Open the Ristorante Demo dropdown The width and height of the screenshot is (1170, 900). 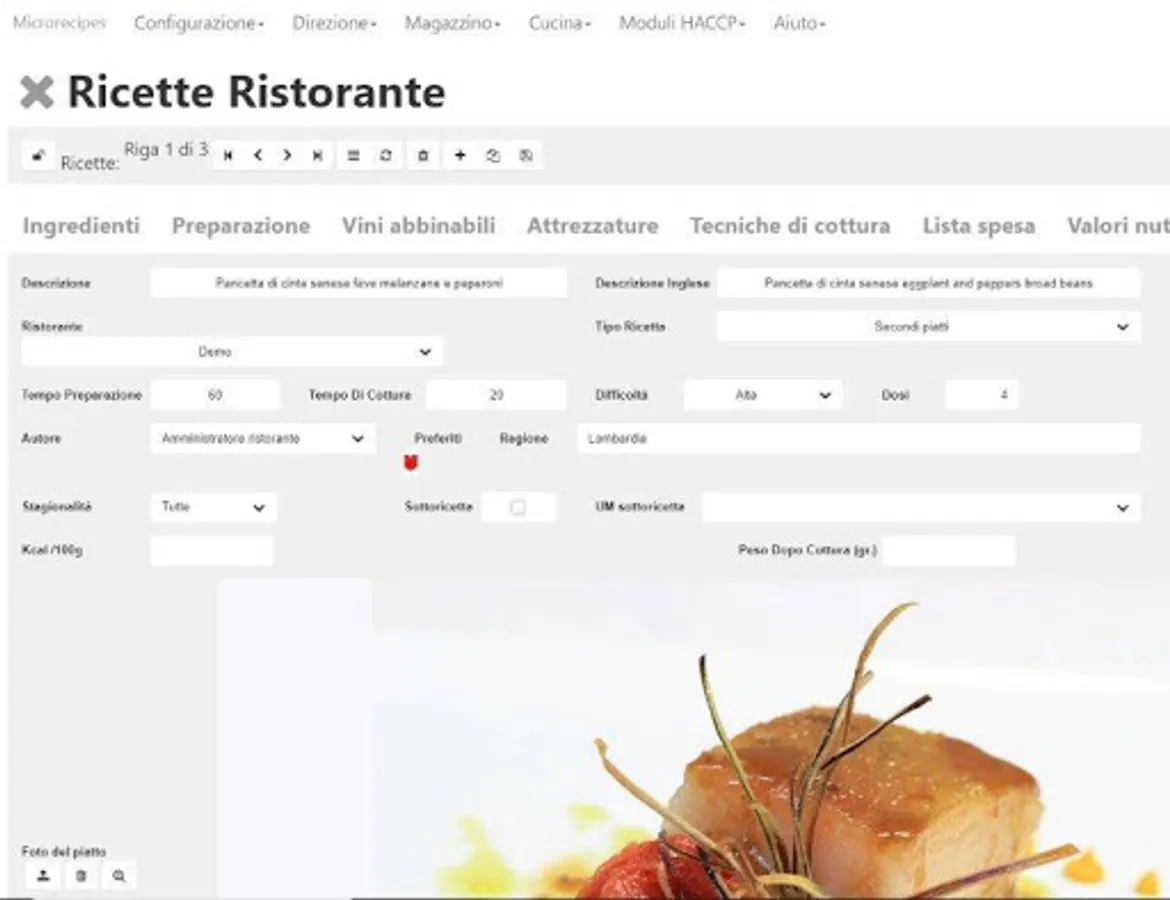(x=232, y=351)
